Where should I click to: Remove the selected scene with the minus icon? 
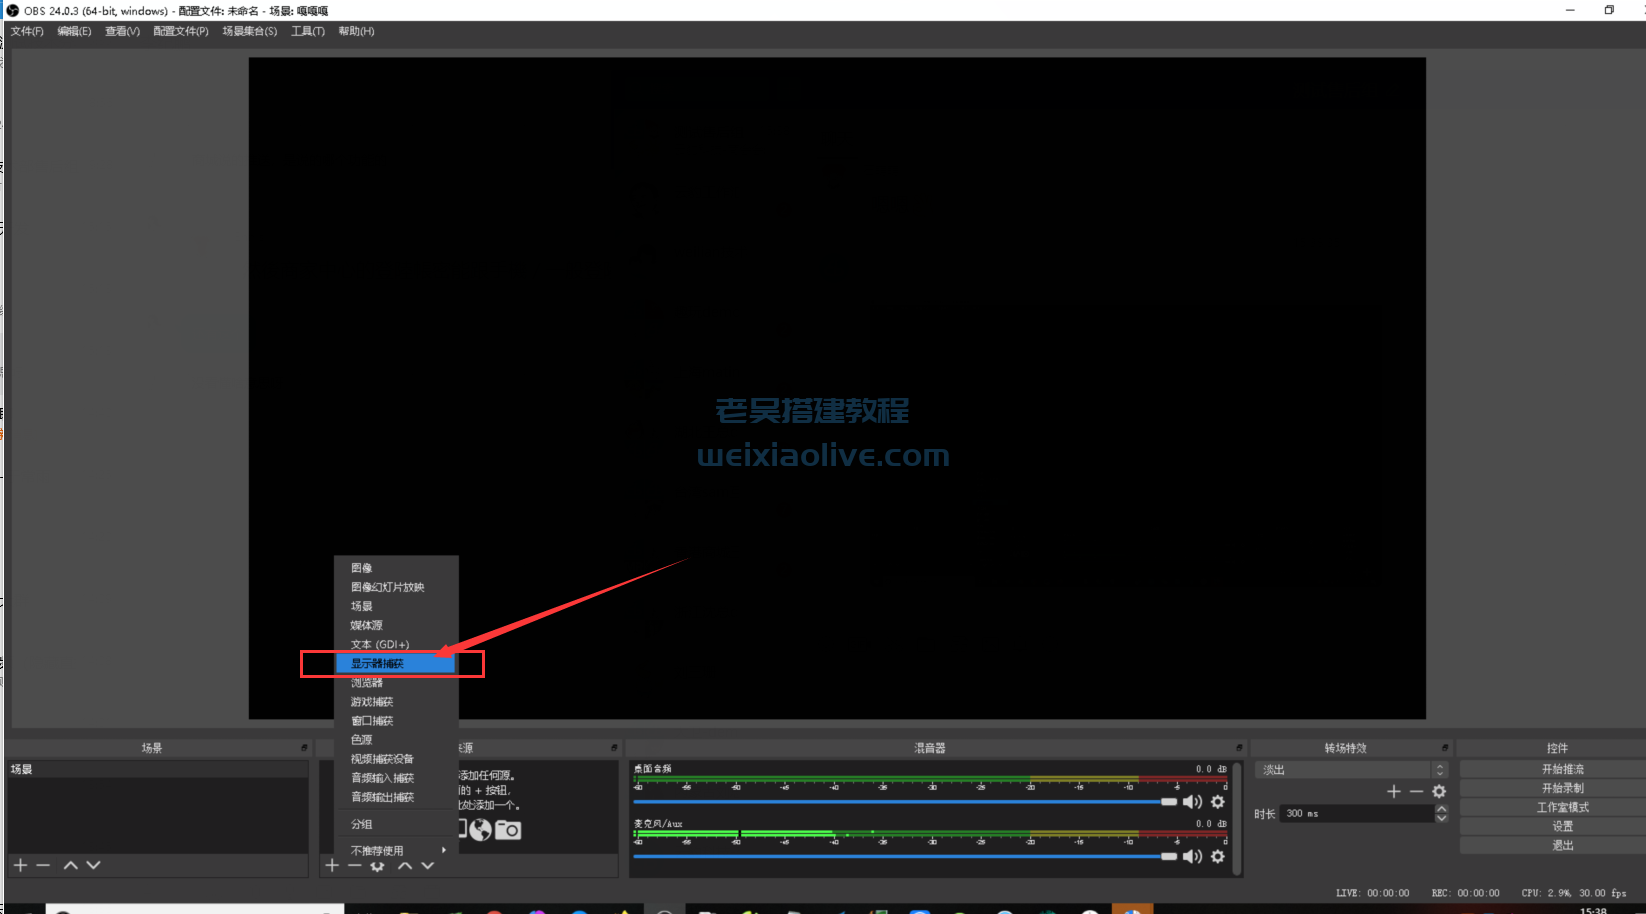(43, 865)
